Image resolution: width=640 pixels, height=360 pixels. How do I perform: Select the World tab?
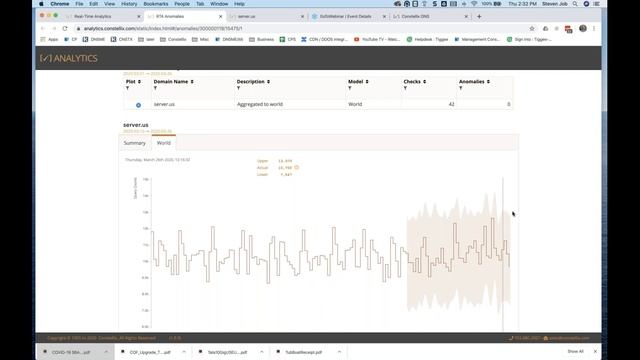click(164, 143)
